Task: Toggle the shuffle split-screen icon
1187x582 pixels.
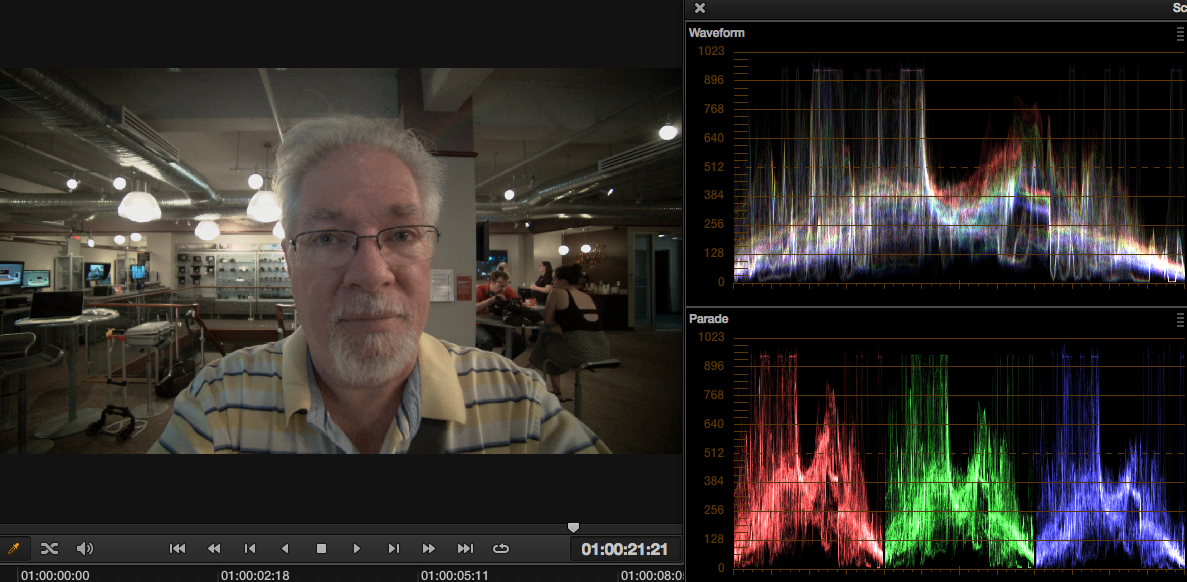Action: (x=49, y=549)
